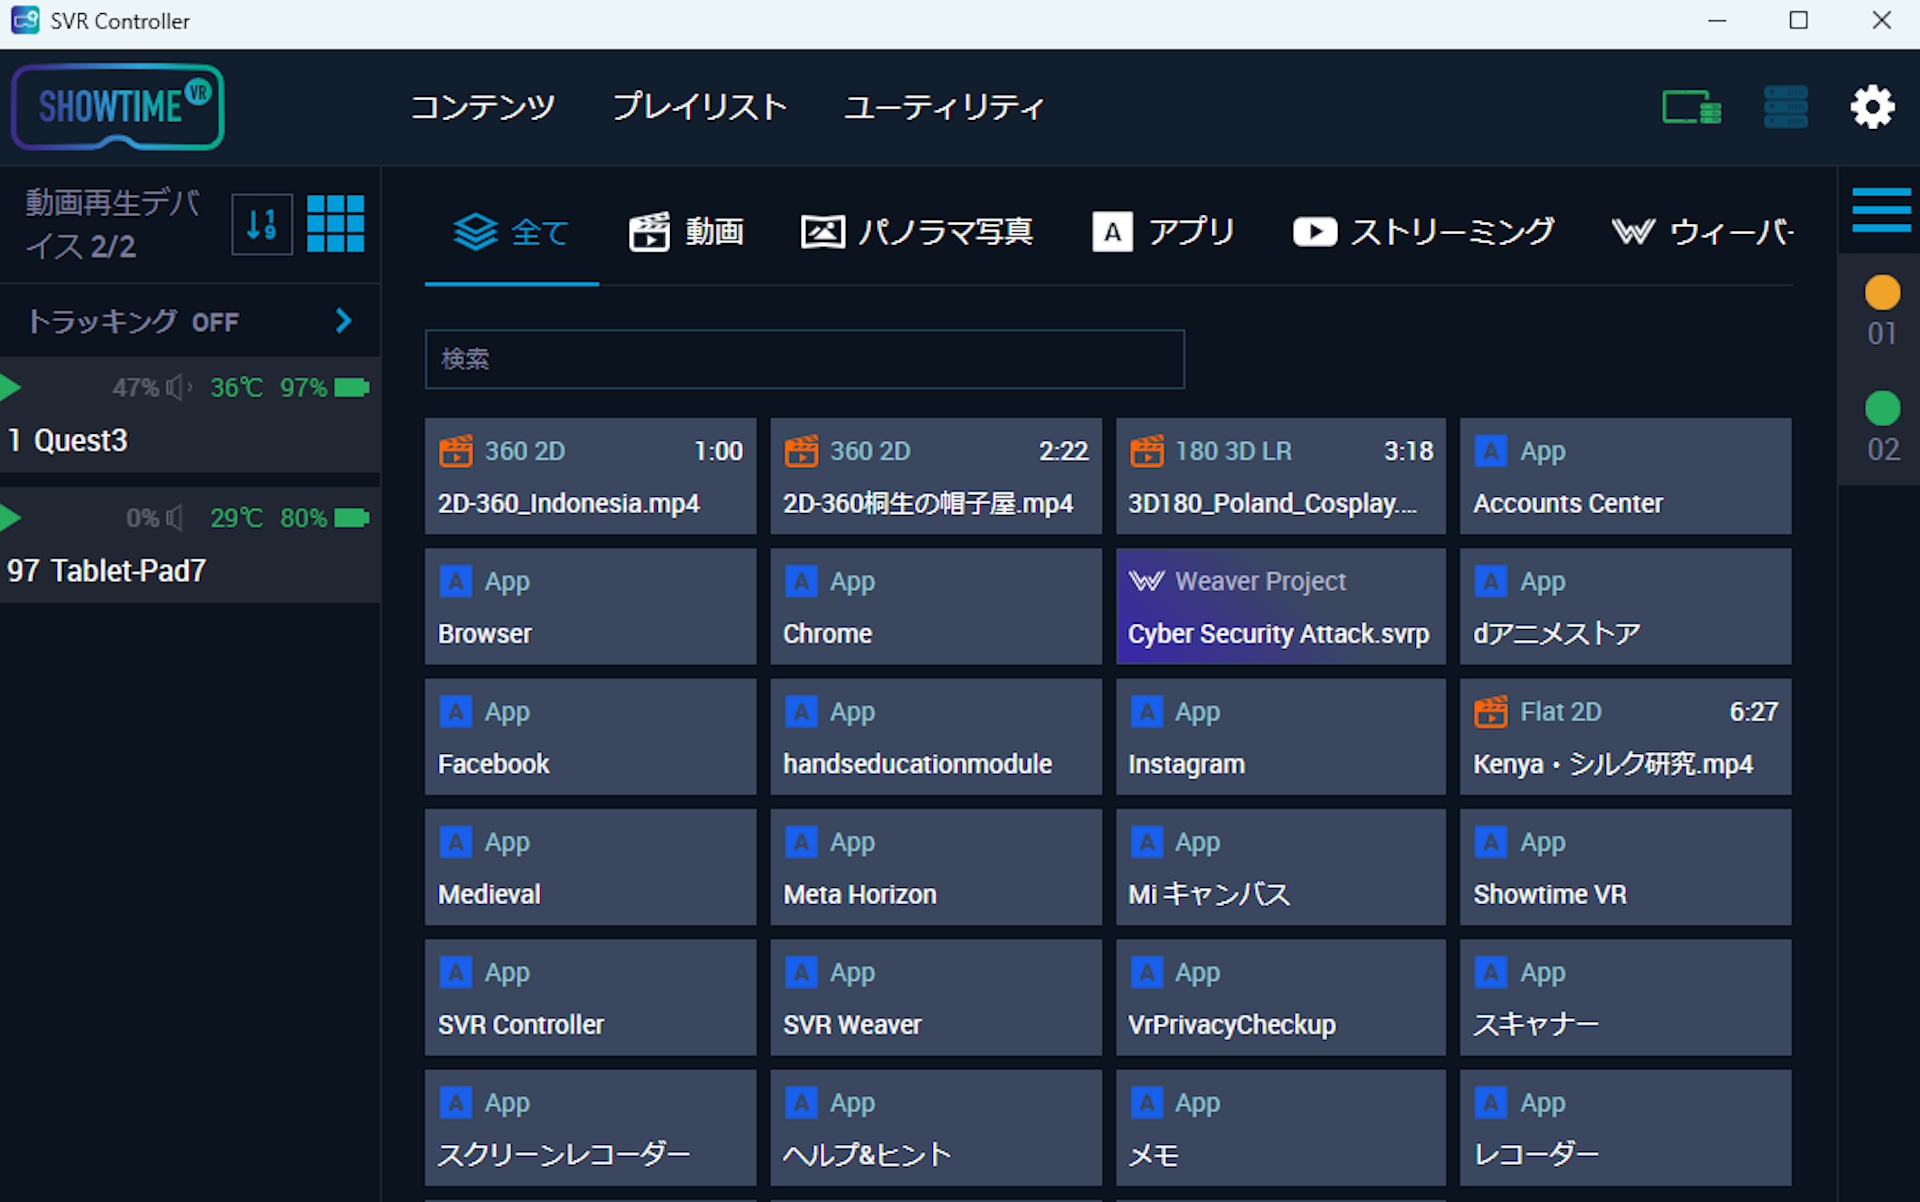Click the 検索 search field
Screen dimensions: 1920x1202
tap(805, 359)
